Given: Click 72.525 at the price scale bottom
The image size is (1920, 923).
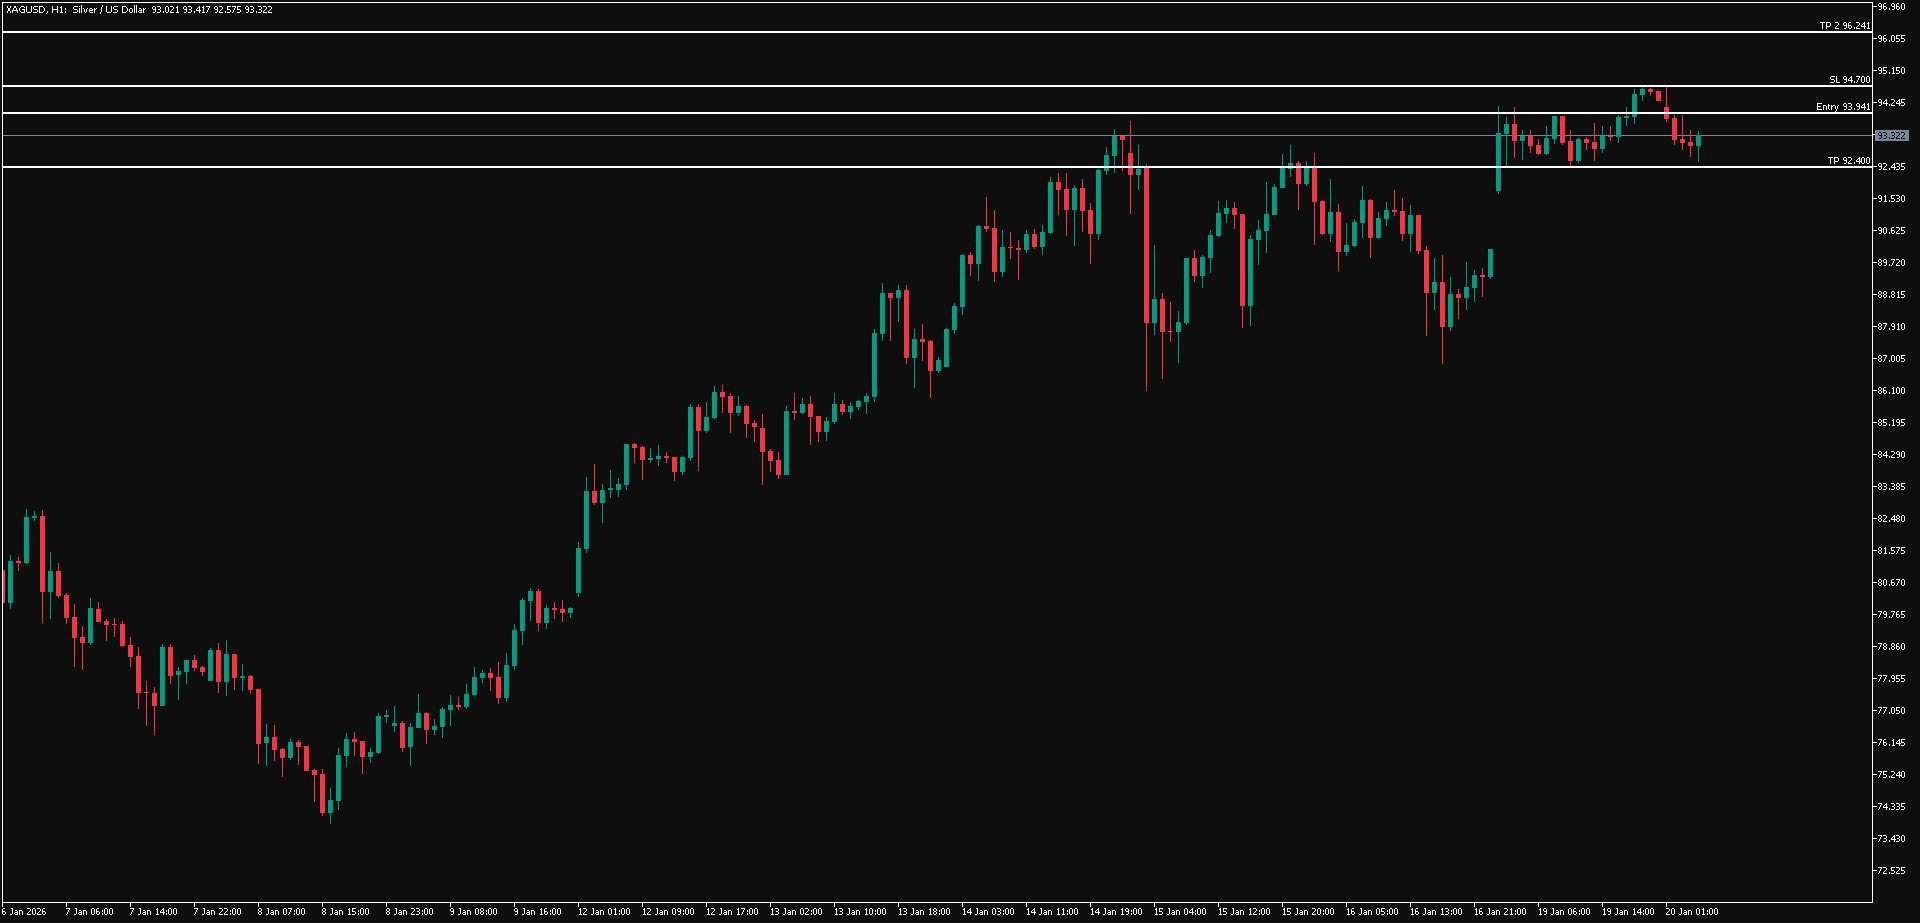Looking at the screenshot, I should pos(1891,871).
